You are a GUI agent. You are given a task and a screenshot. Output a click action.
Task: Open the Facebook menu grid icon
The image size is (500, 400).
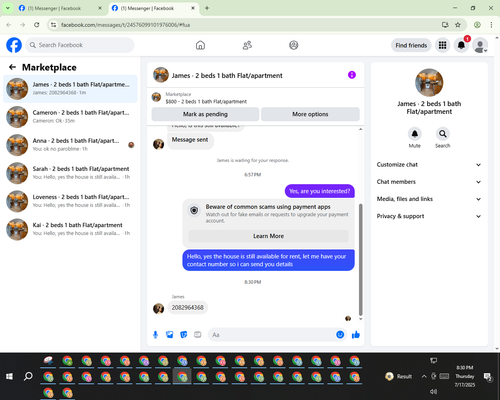tap(442, 45)
